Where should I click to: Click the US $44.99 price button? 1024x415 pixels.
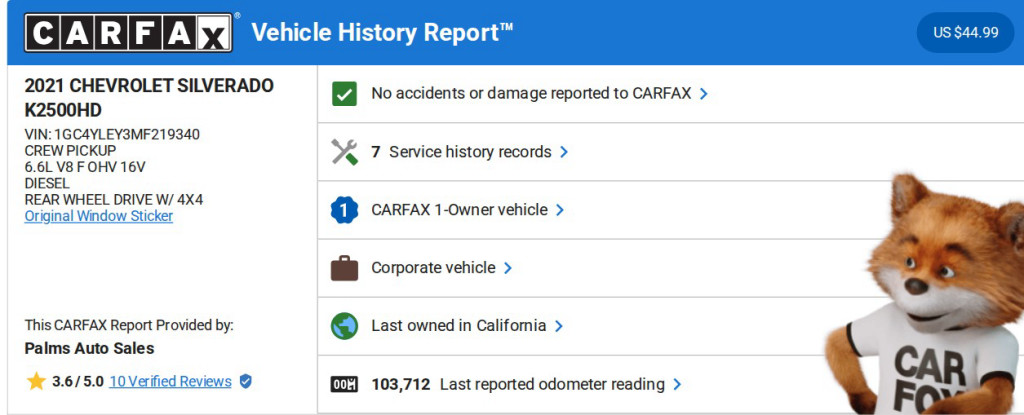(x=965, y=32)
